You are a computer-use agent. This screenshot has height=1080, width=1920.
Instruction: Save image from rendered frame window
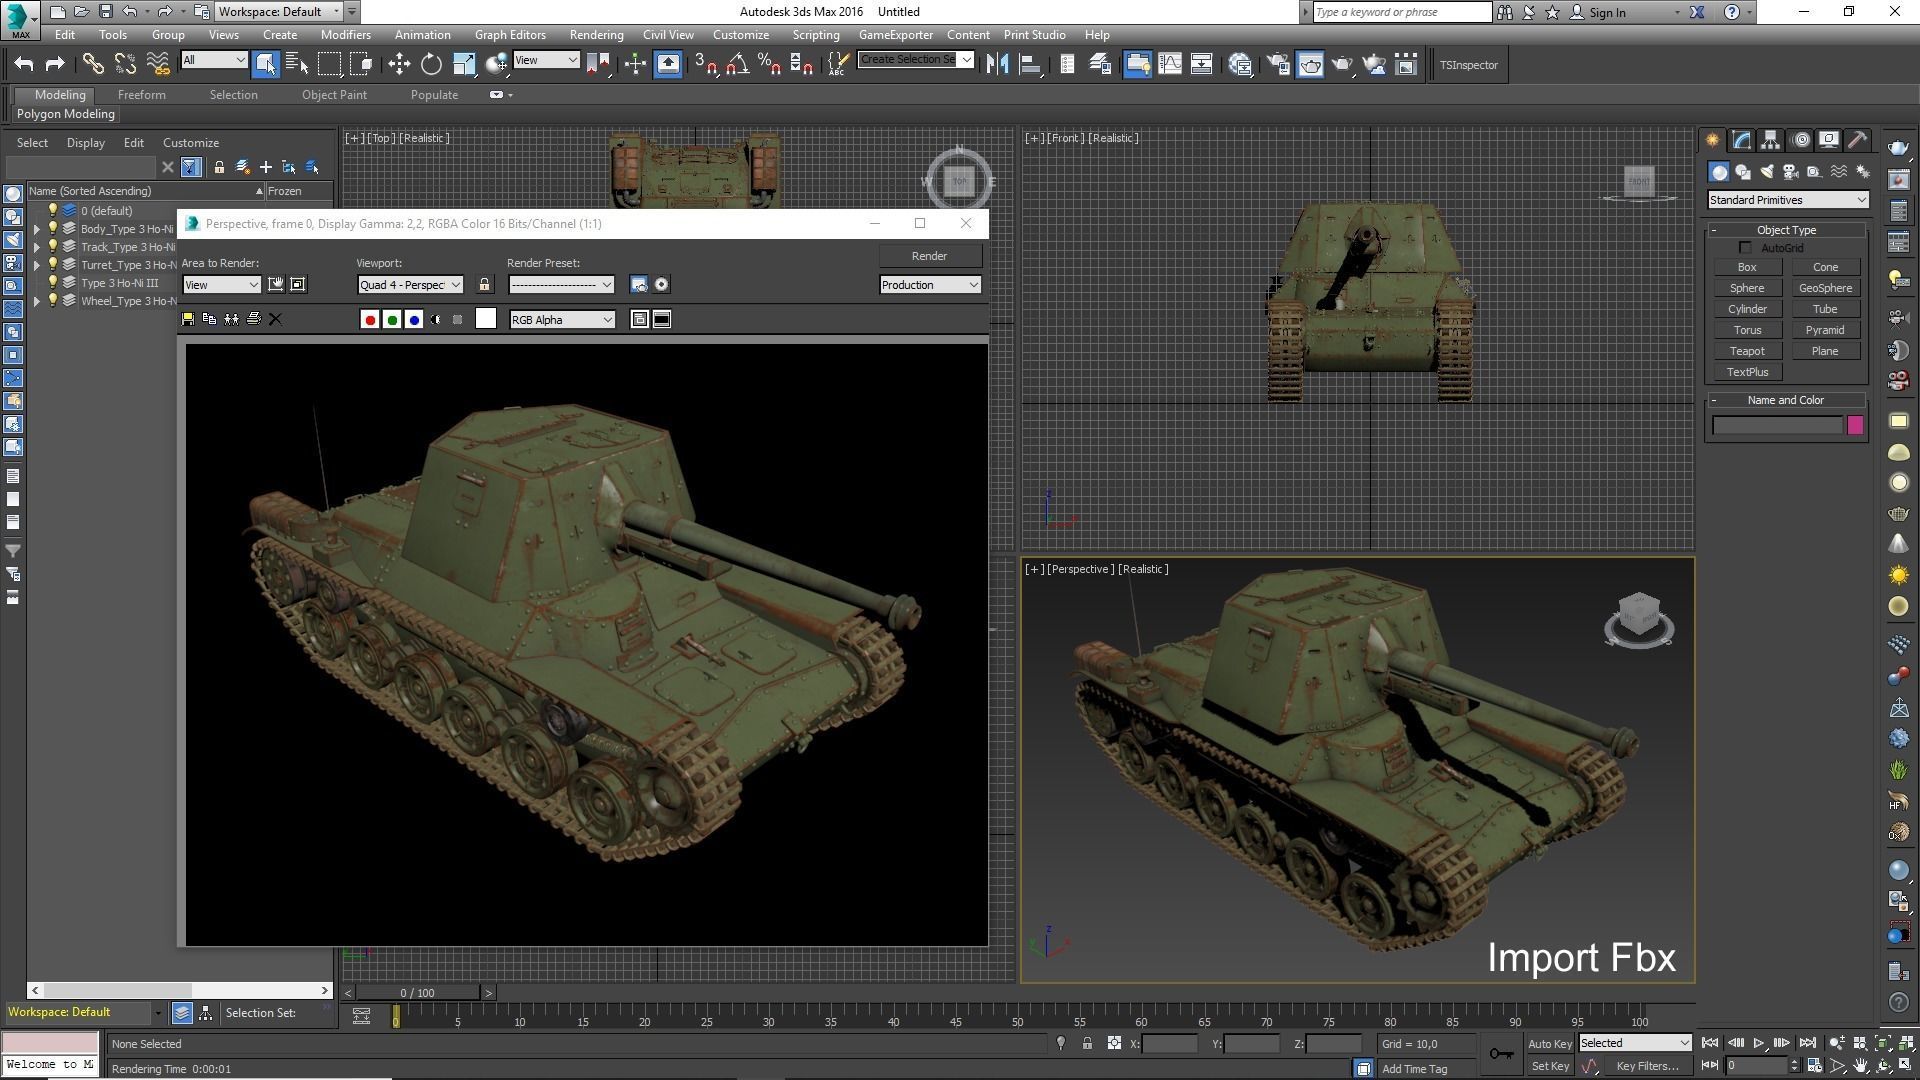[x=188, y=319]
